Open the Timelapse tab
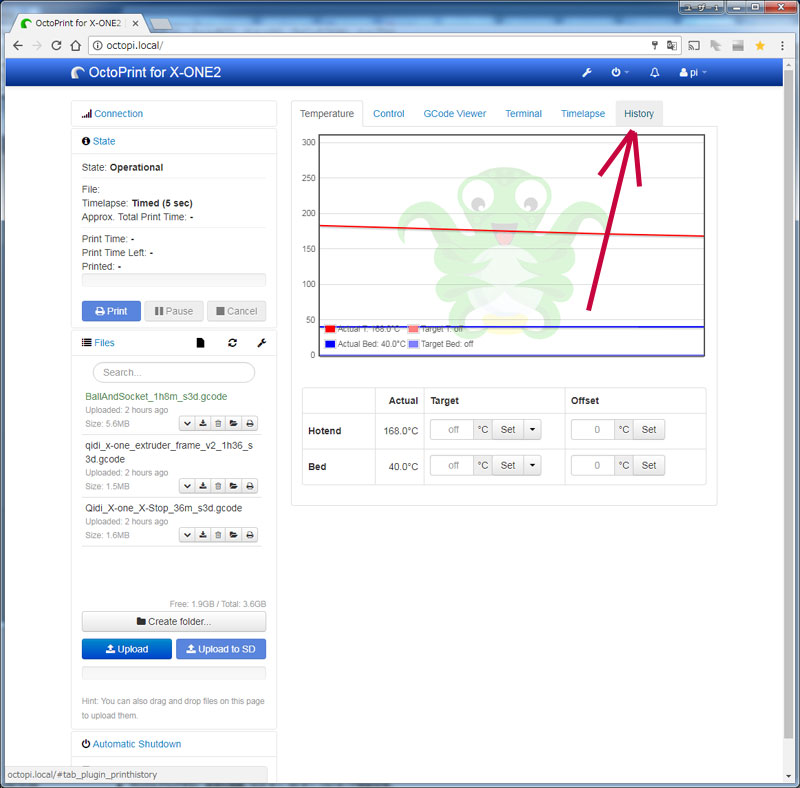Image resolution: width=800 pixels, height=788 pixels. pyautogui.click(x=583, y=114)
